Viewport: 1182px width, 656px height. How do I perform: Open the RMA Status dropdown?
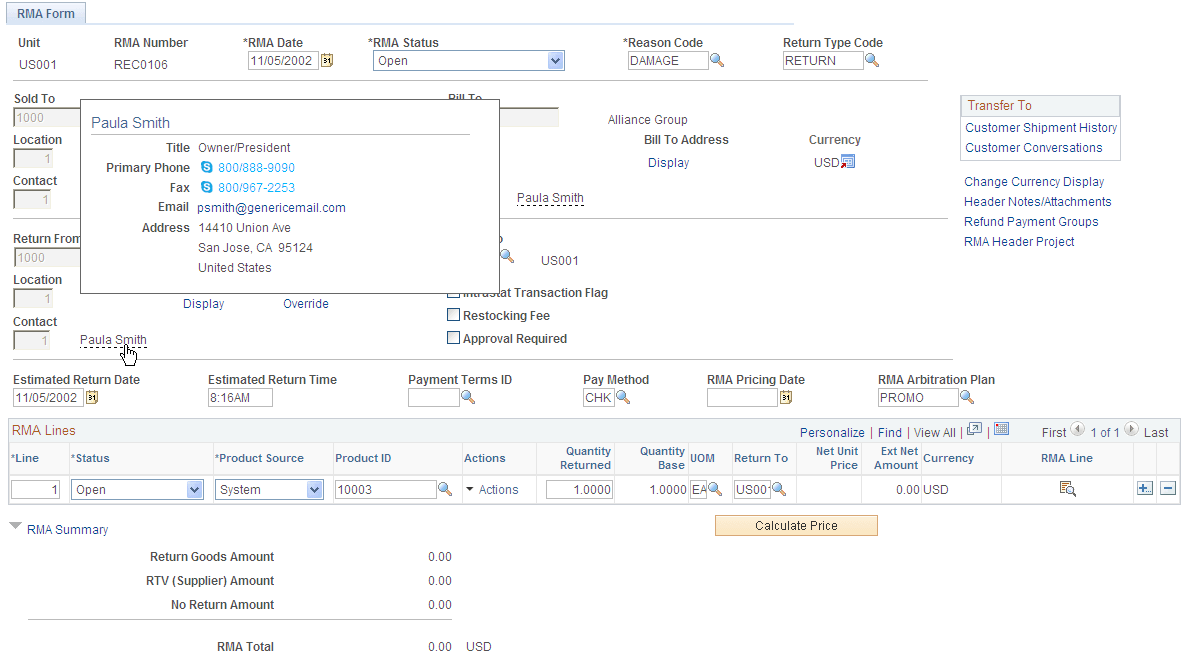coord(556,60)
